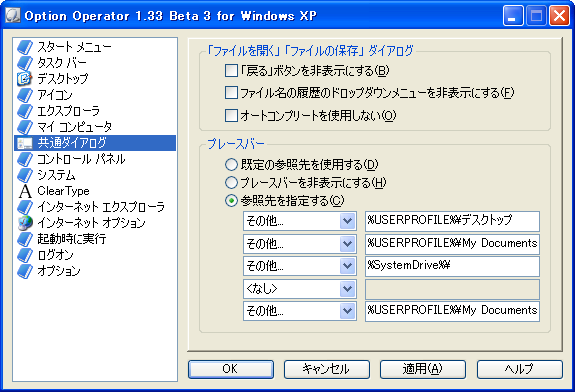Click the システム book icon

25,175
